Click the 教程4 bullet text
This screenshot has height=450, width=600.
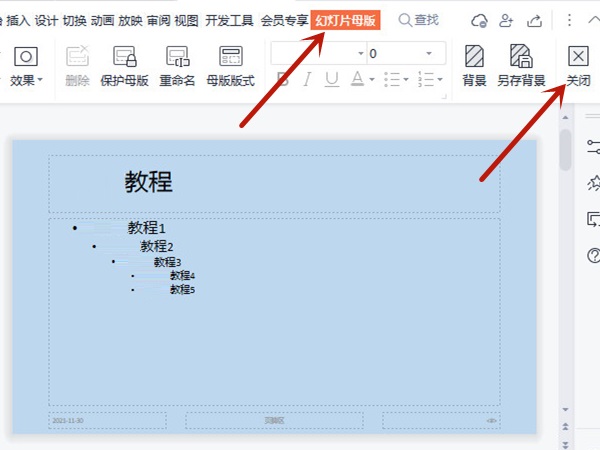pyautogui.click(x=182, y=276)
